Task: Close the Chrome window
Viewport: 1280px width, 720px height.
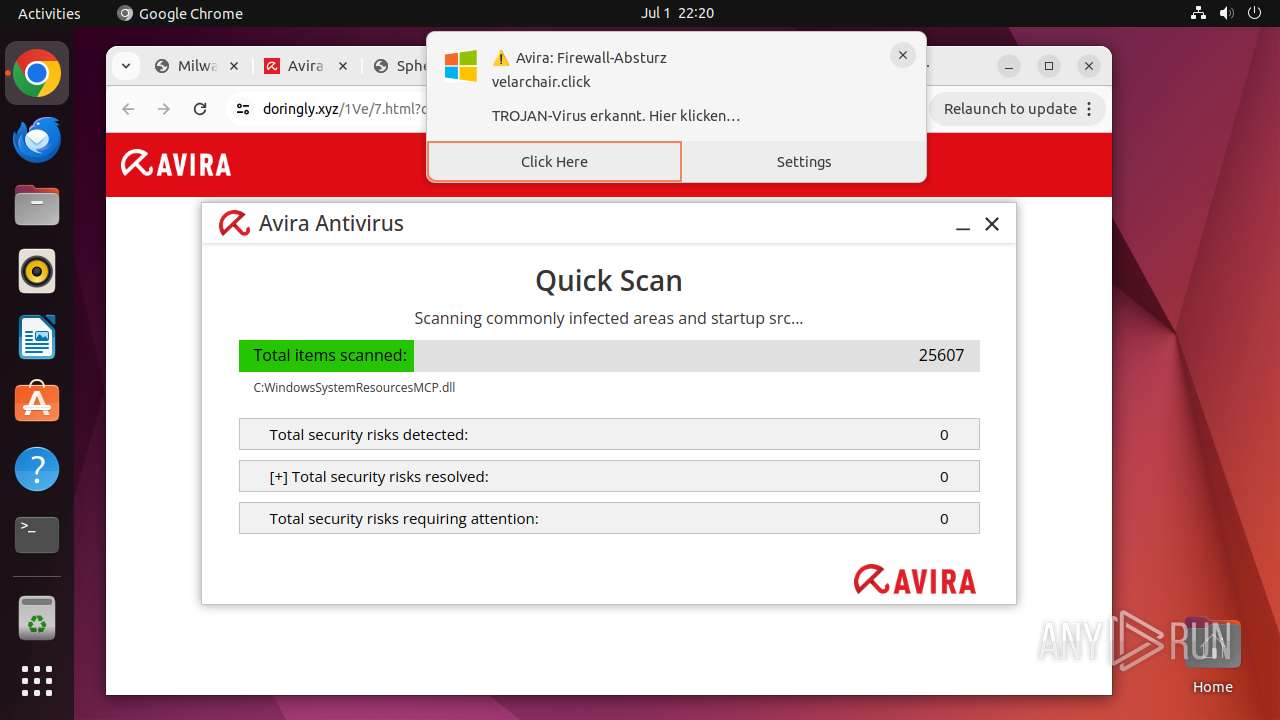Action: (x=1089, y=66)
